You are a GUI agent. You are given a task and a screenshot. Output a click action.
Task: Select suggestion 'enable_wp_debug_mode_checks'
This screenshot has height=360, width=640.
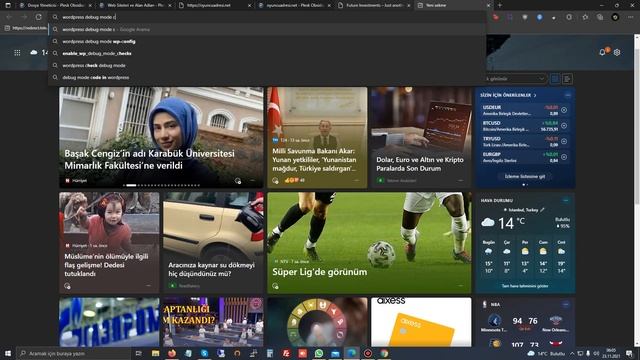pos(267,53)
